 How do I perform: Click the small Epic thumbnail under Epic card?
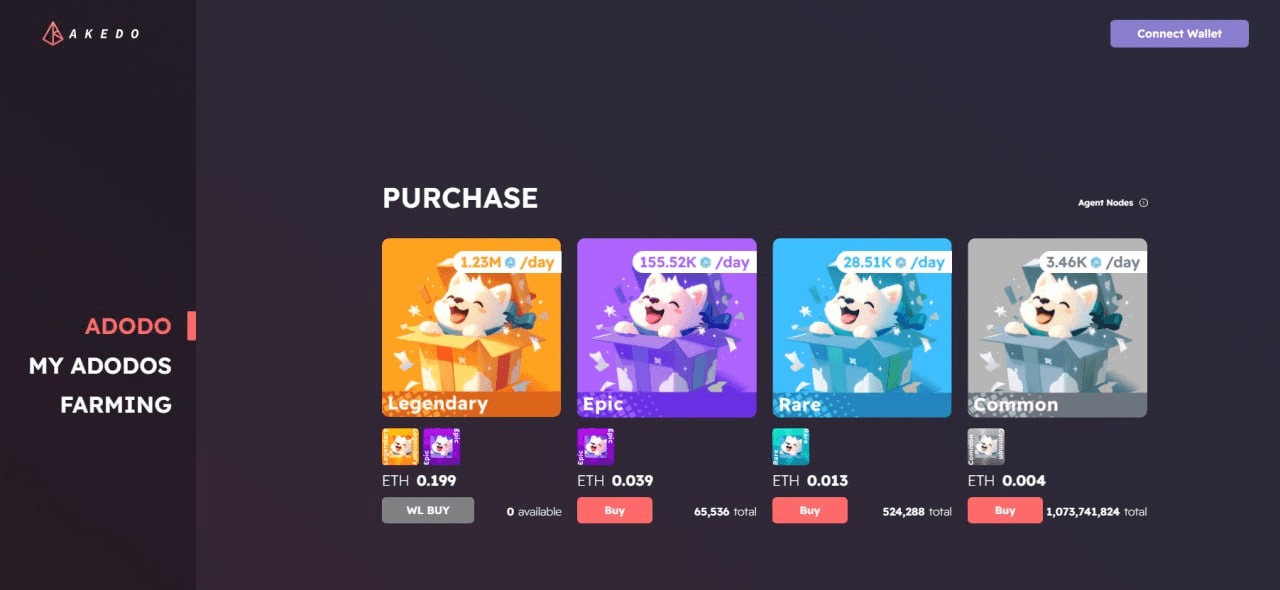tap(596, 447)
